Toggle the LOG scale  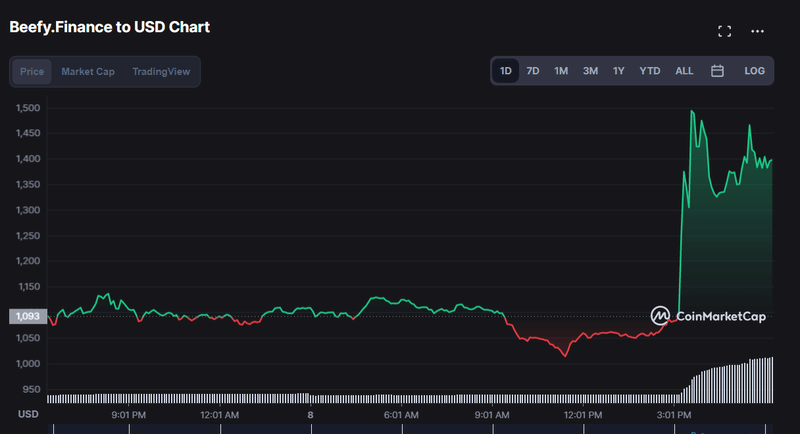(x=754, y=71)
